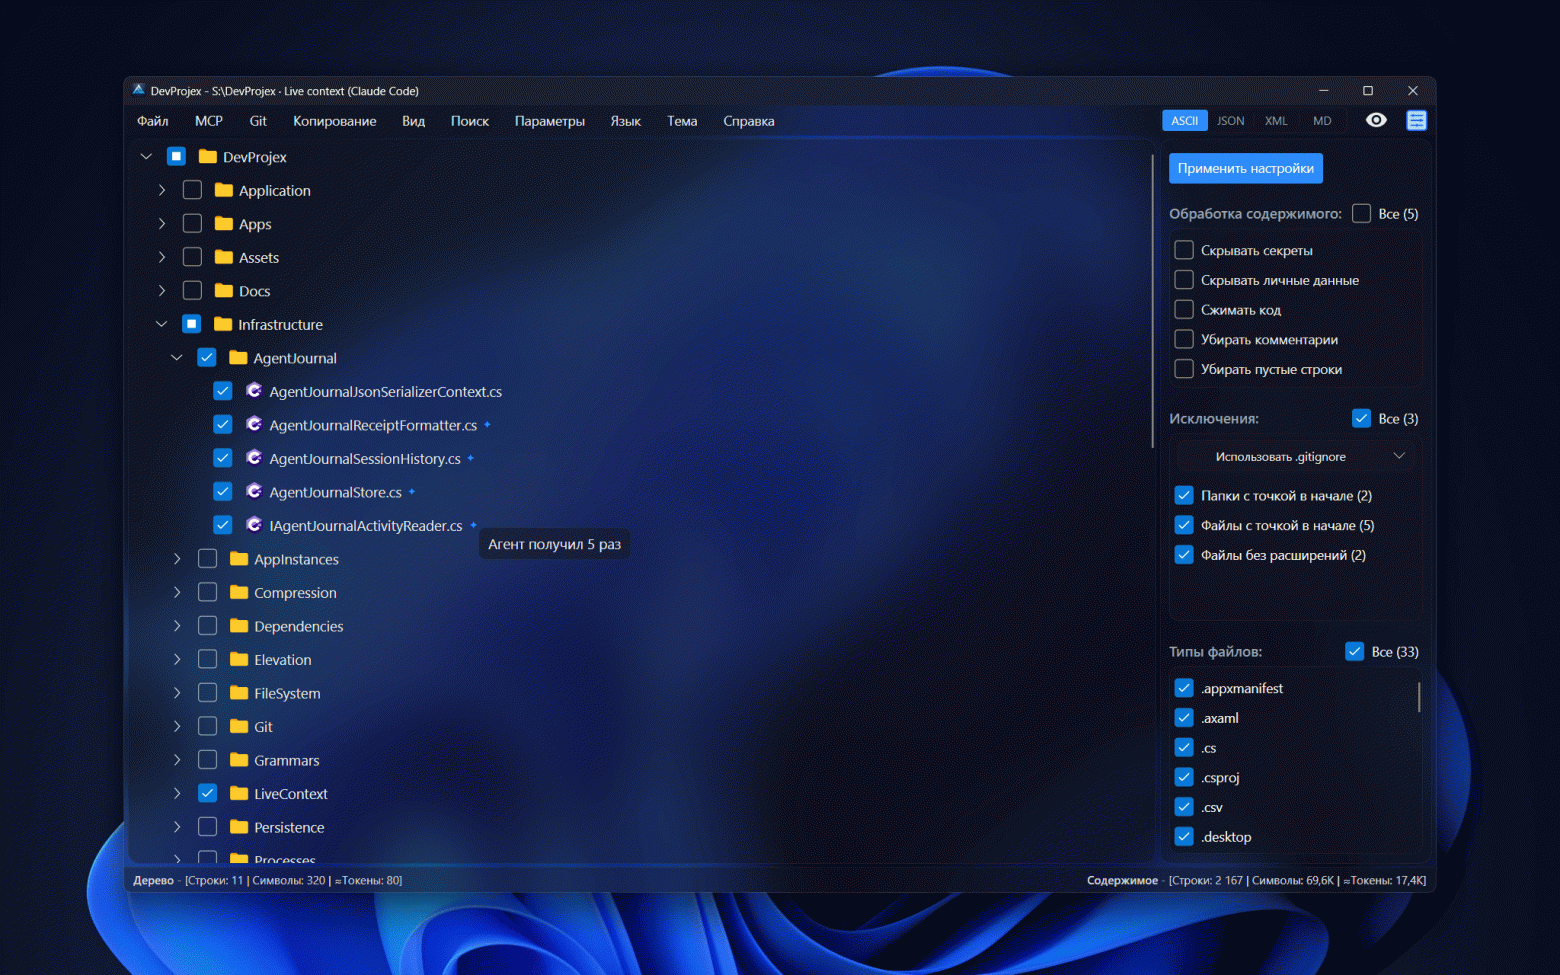Click sparkle marker next to AgentJournalReceiptFormatter.cs
Screen dimensions: 1560x975
(x=487, y=424)
